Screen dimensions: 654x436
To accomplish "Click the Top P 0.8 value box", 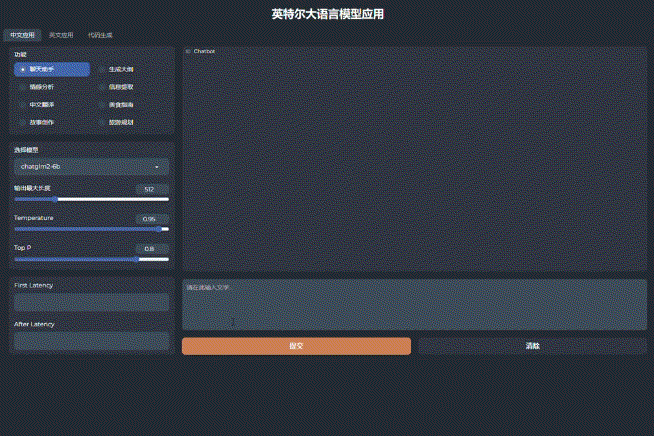I will click(x=152, y=248).
